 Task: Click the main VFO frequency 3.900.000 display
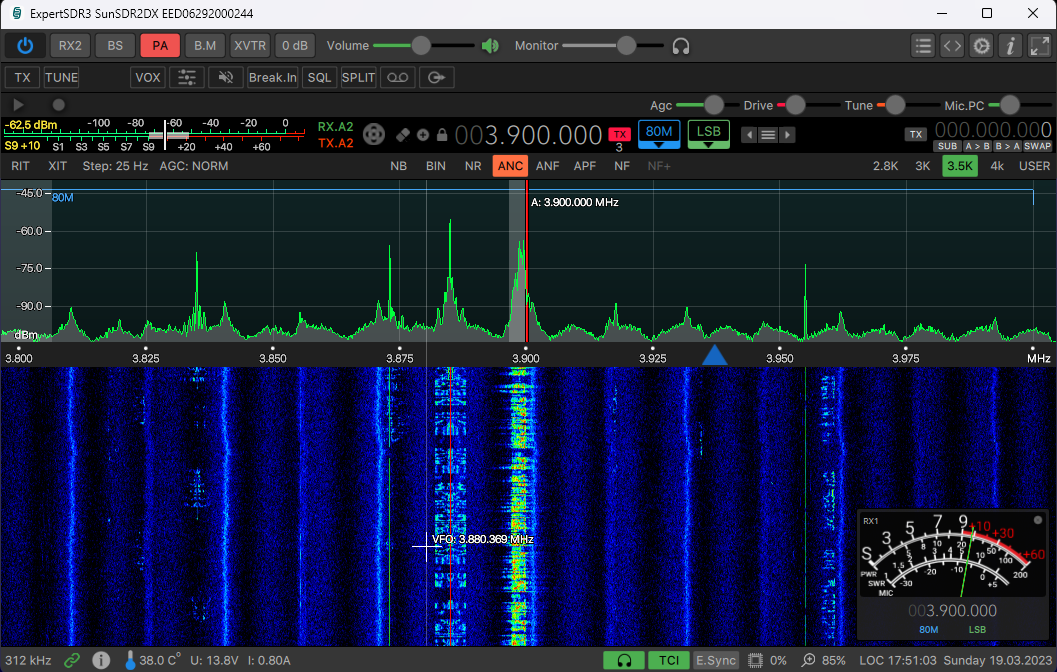pos(528,135)
